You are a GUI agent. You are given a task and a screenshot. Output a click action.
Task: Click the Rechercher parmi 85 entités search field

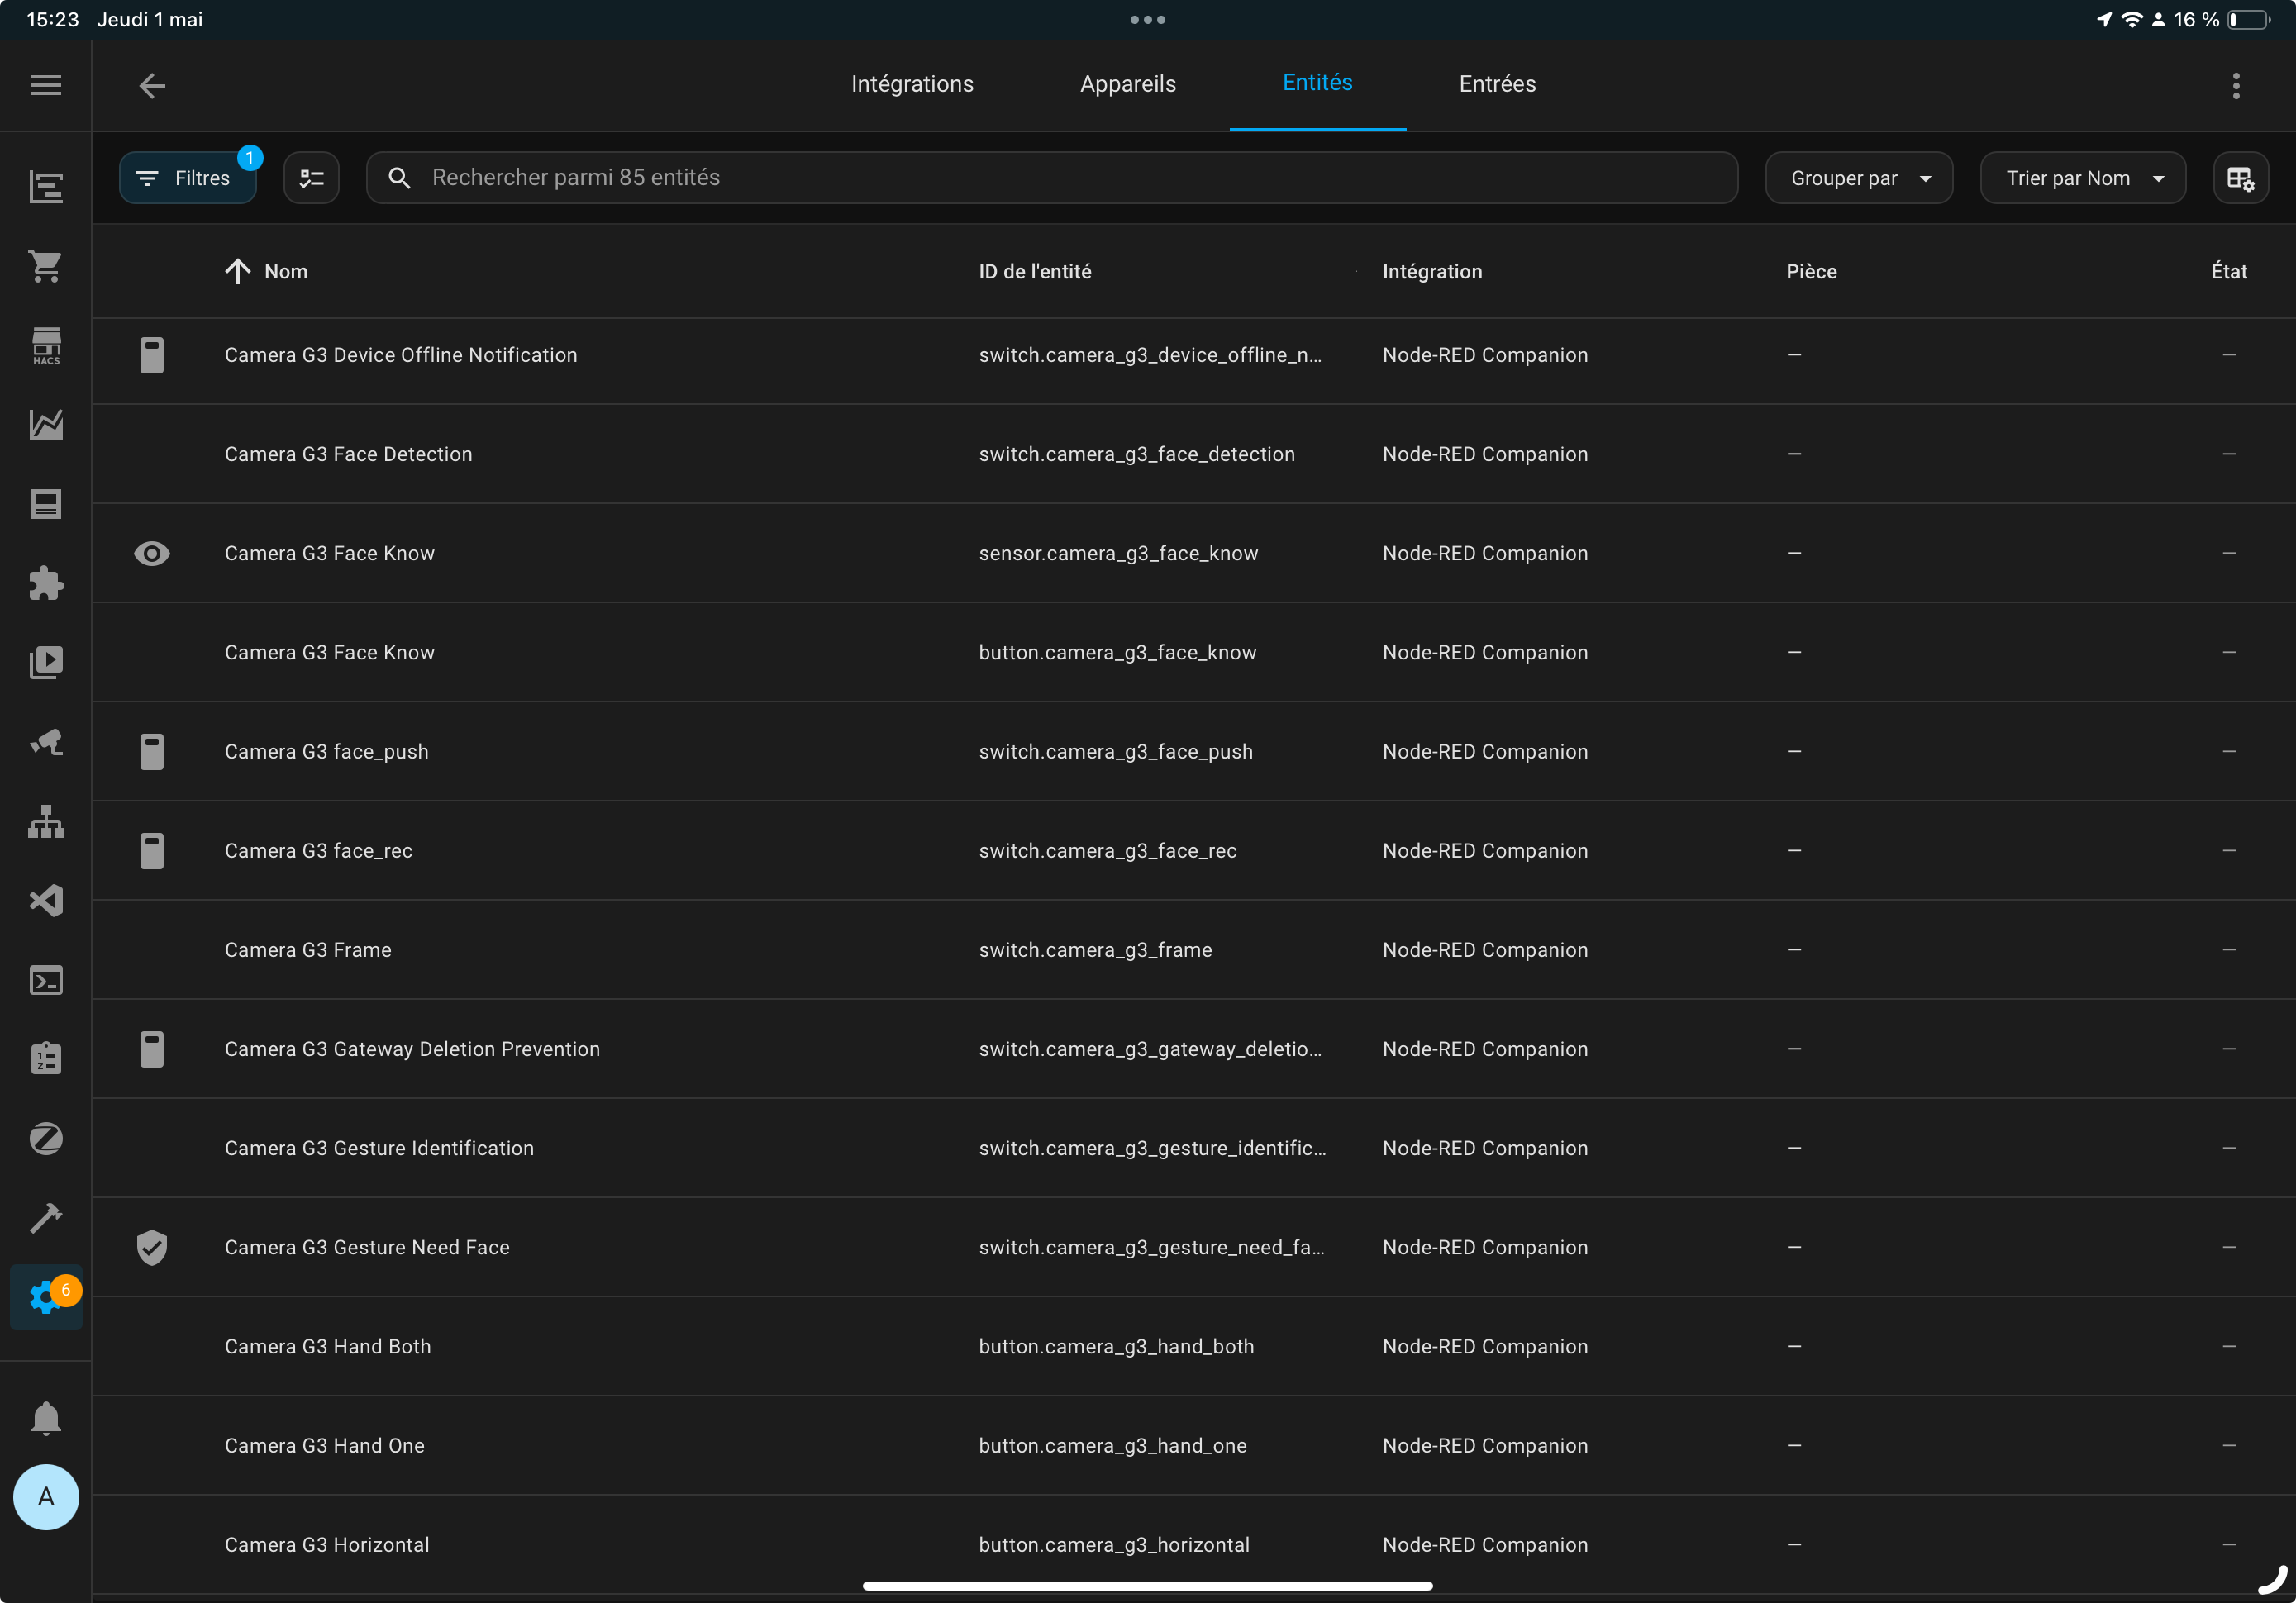click(1051, 178)
